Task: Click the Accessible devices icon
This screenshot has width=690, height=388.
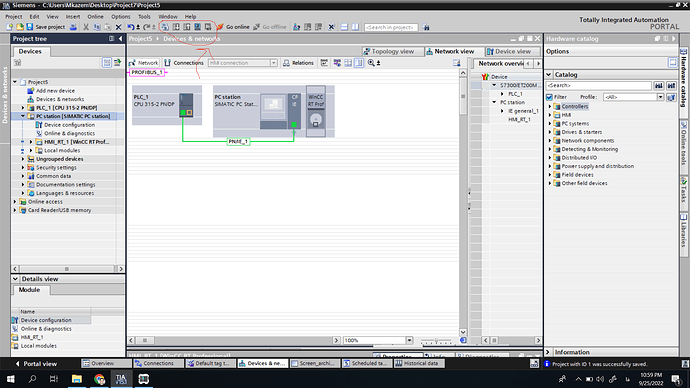Action: coord(297,27)
